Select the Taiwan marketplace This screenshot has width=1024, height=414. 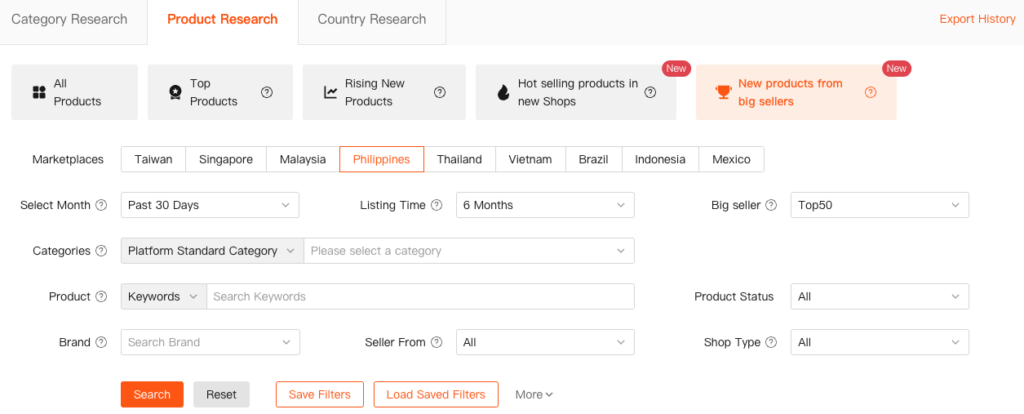click(153, 159)
